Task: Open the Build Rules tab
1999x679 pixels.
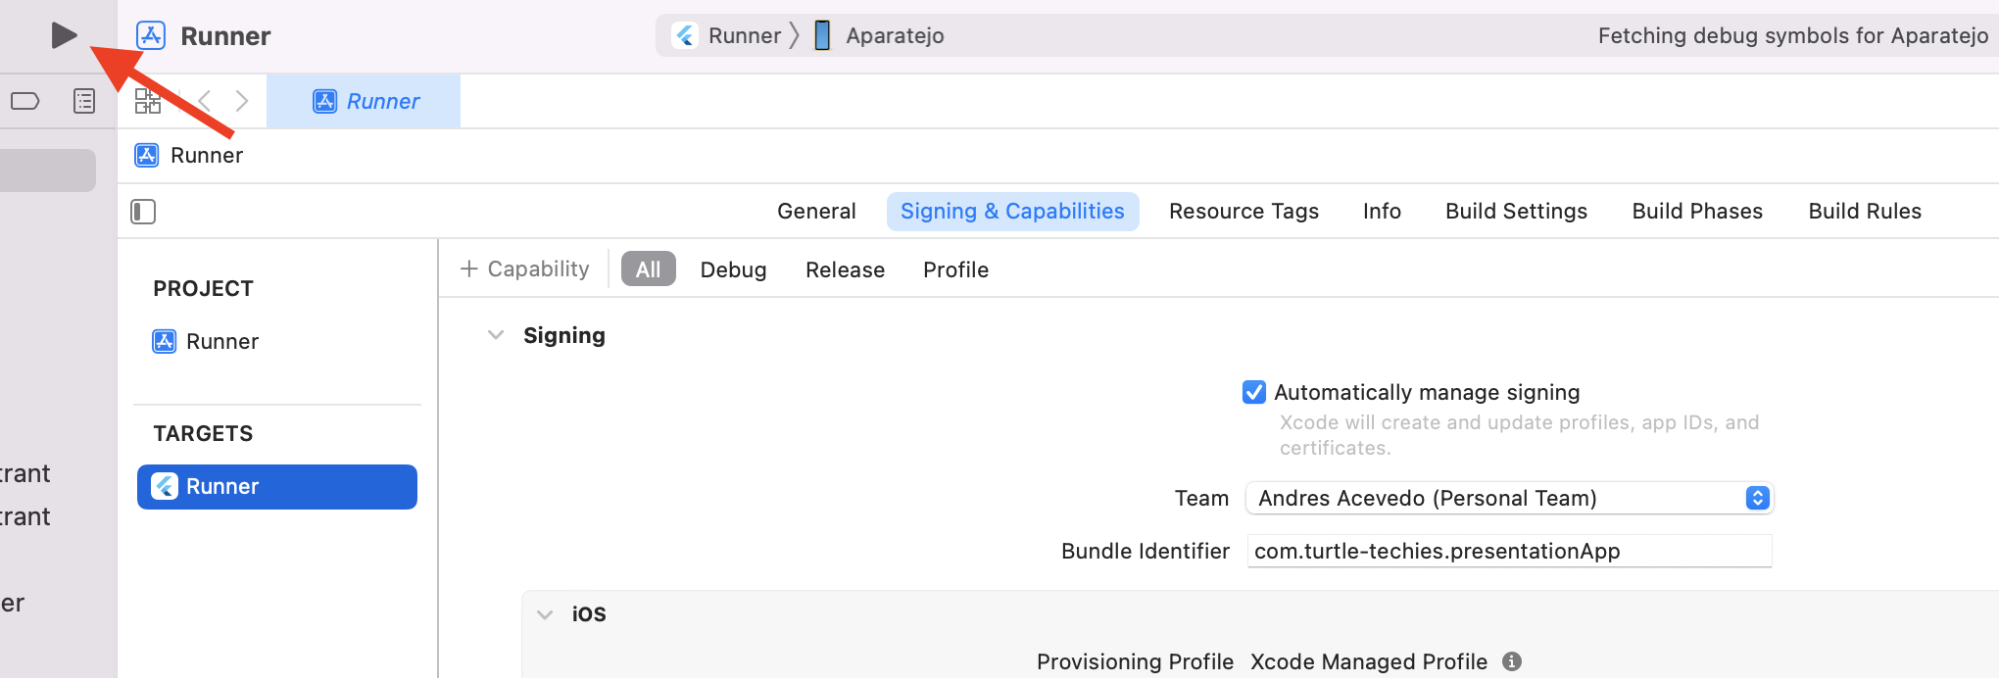Action: pyautogui.click(x=1865, y=211)
